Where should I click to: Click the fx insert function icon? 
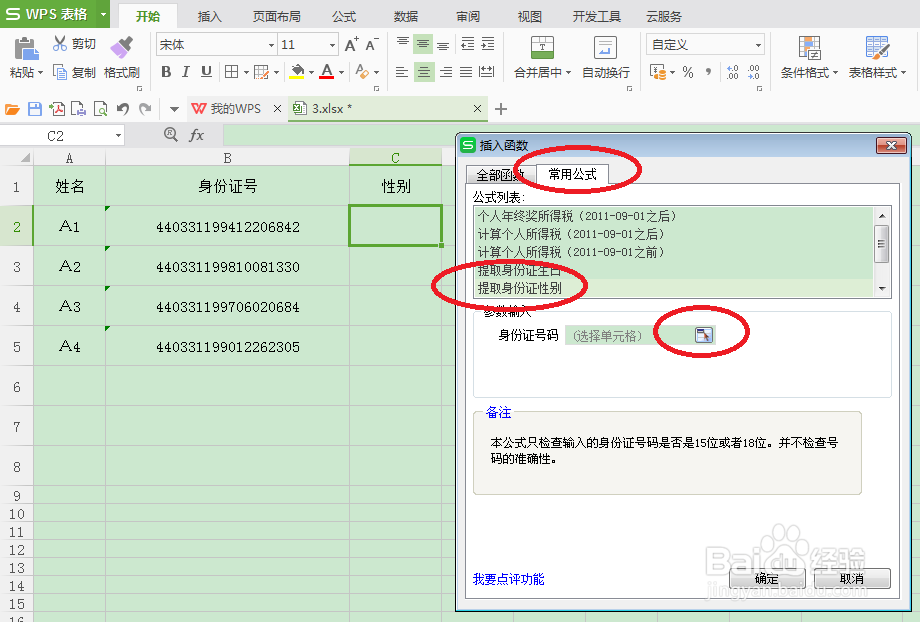coord(196,136)
